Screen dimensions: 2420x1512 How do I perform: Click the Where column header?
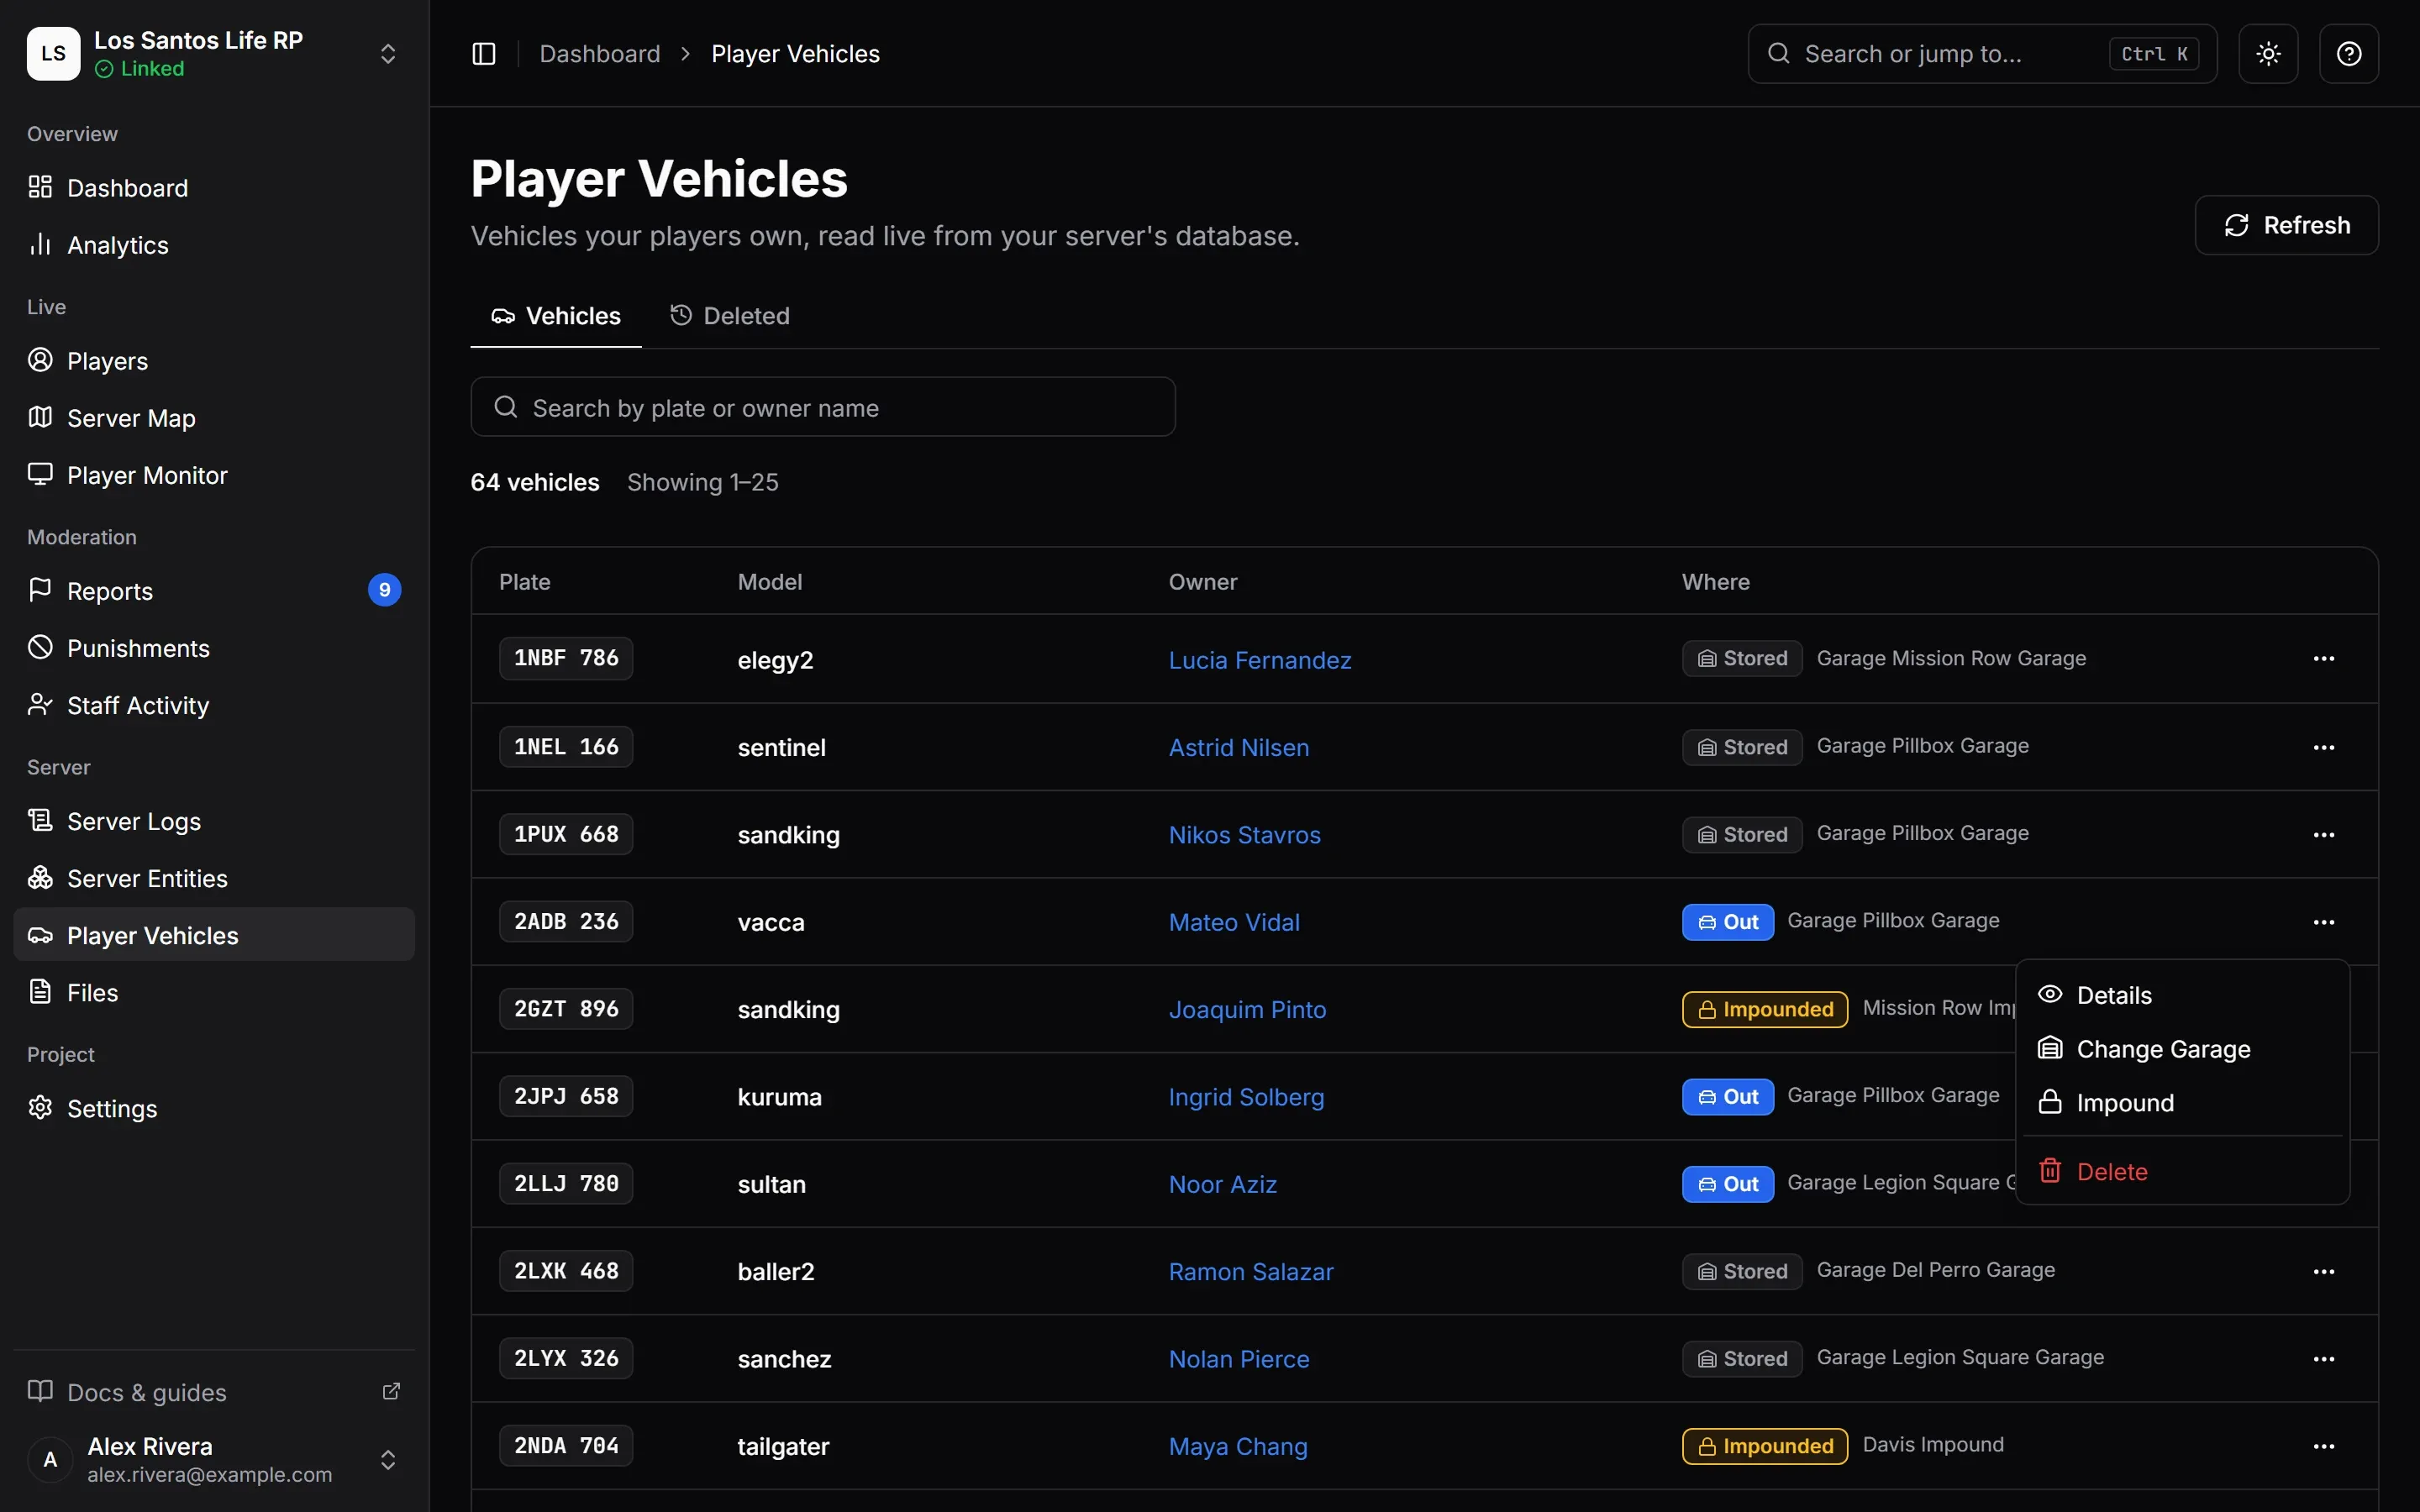point(1716,582)
